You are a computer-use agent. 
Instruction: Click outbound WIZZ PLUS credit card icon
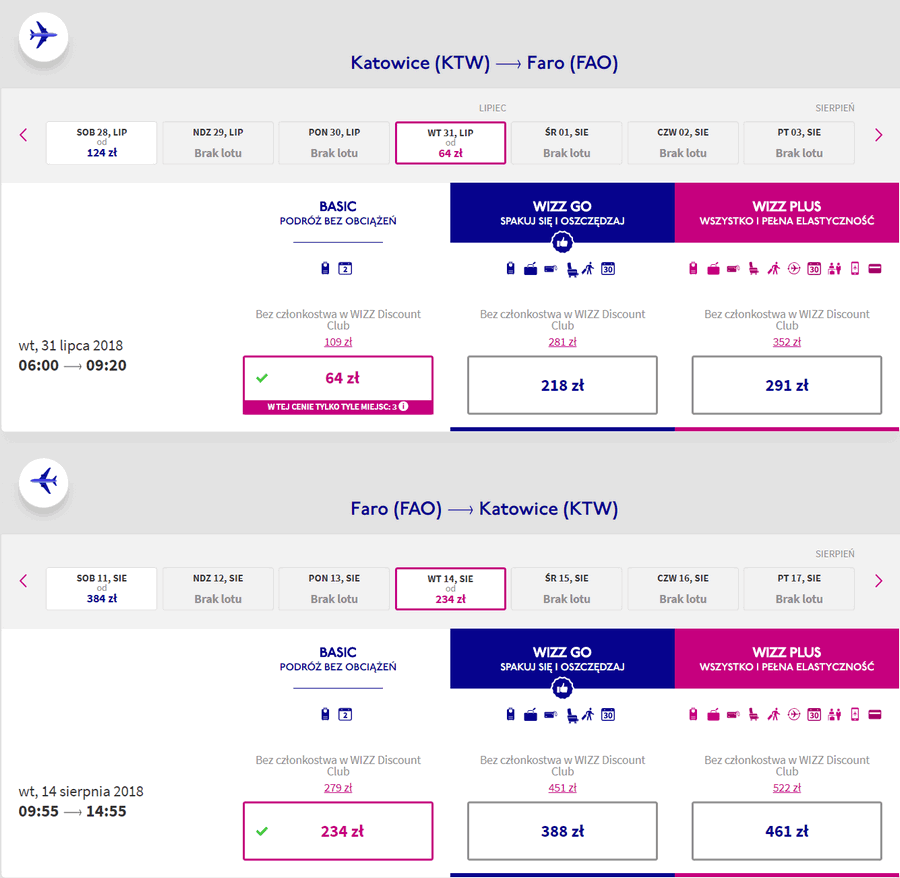pyautogui.click(x=875, y=268)
